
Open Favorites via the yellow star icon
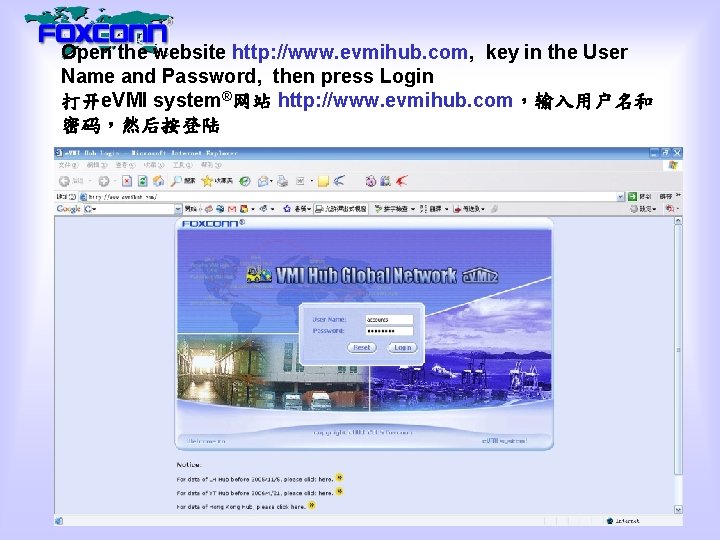207,181
